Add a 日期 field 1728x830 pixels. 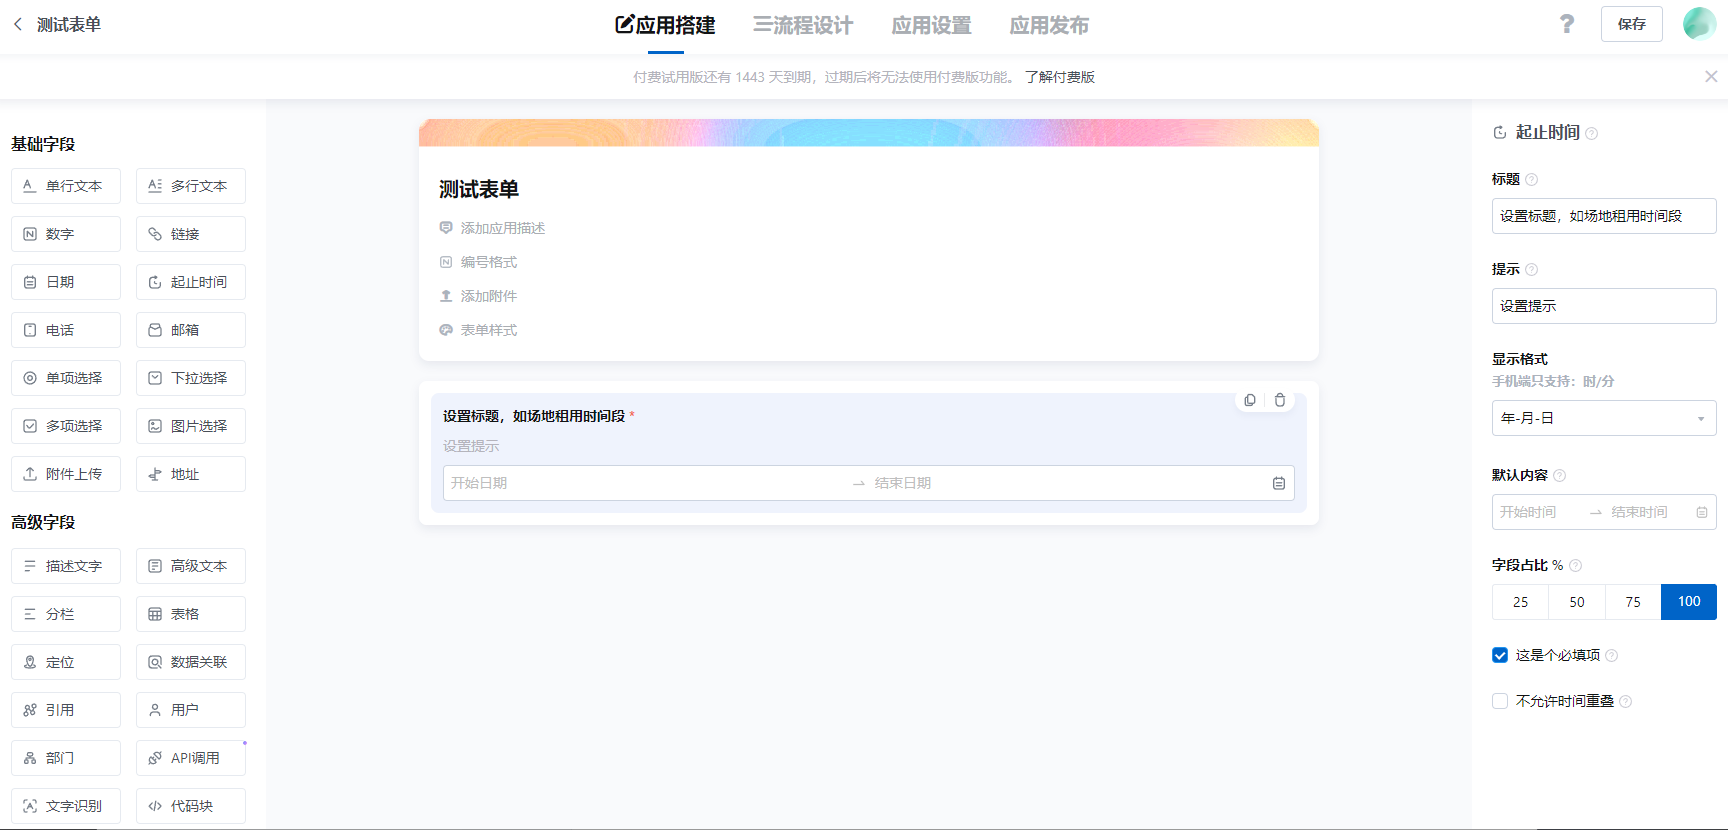pos(66,282)
